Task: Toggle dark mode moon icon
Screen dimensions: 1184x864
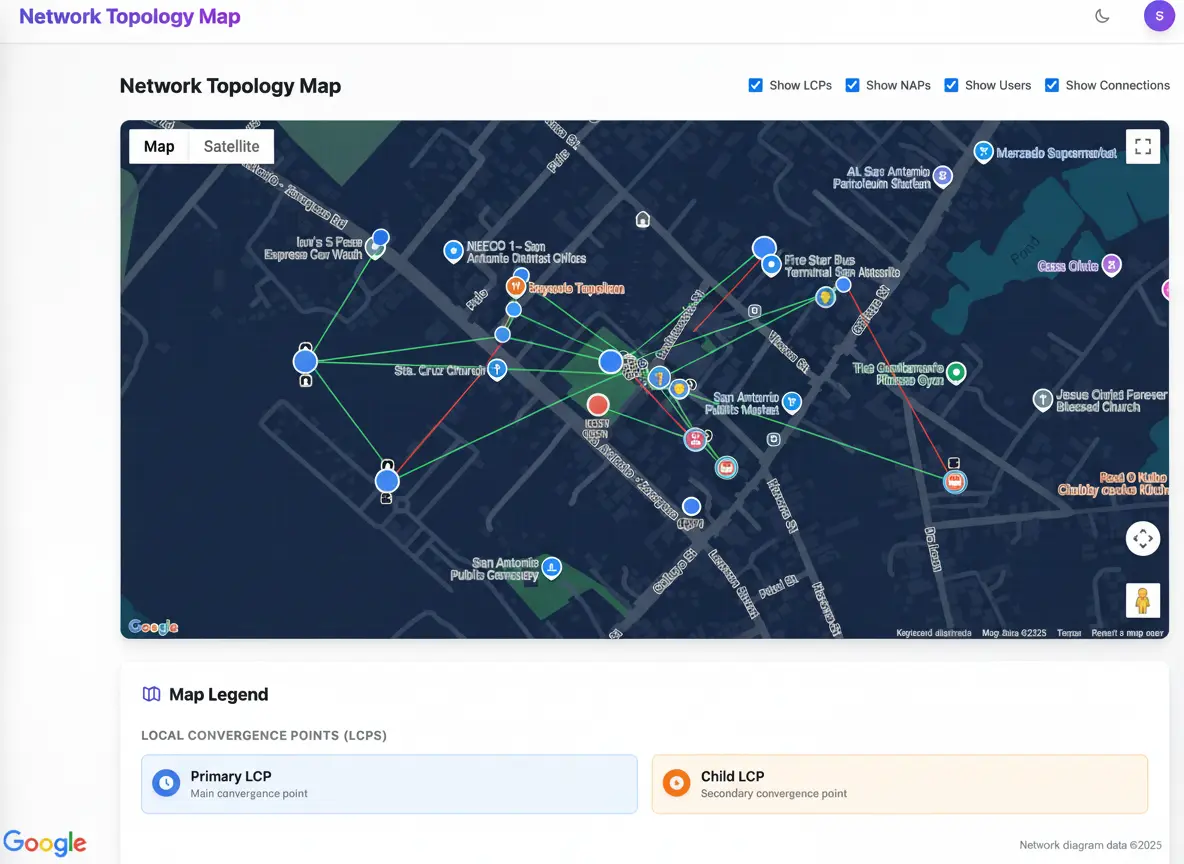Action: coord(1102,16)
